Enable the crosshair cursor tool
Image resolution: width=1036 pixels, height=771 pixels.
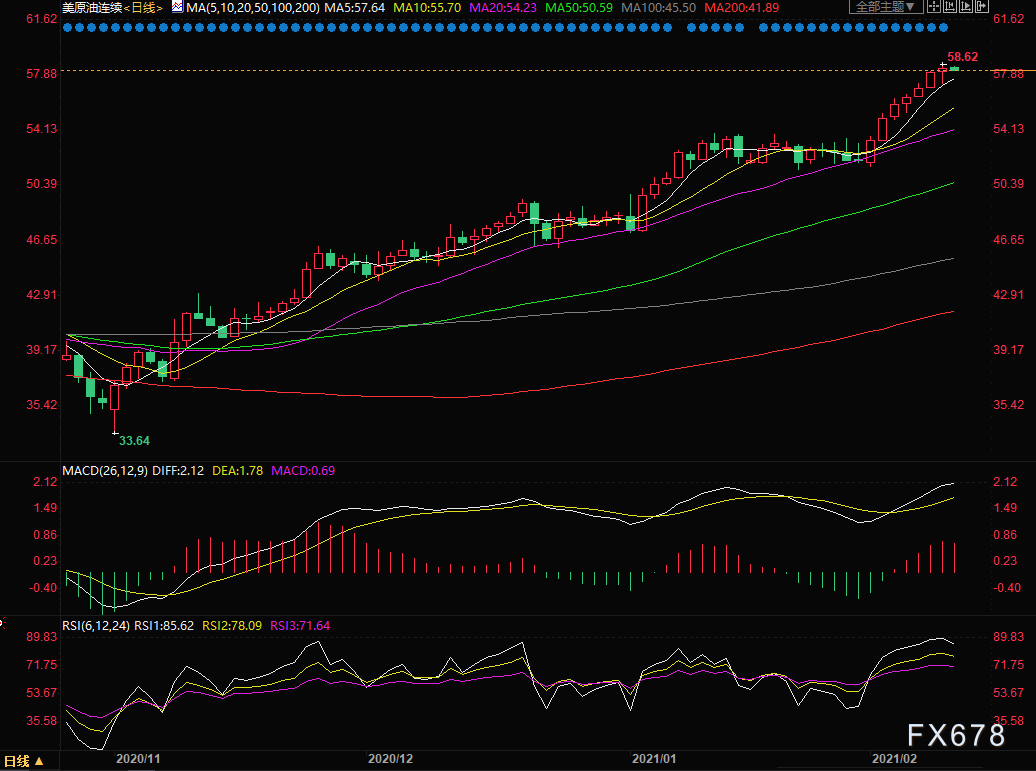click(934, 7)
